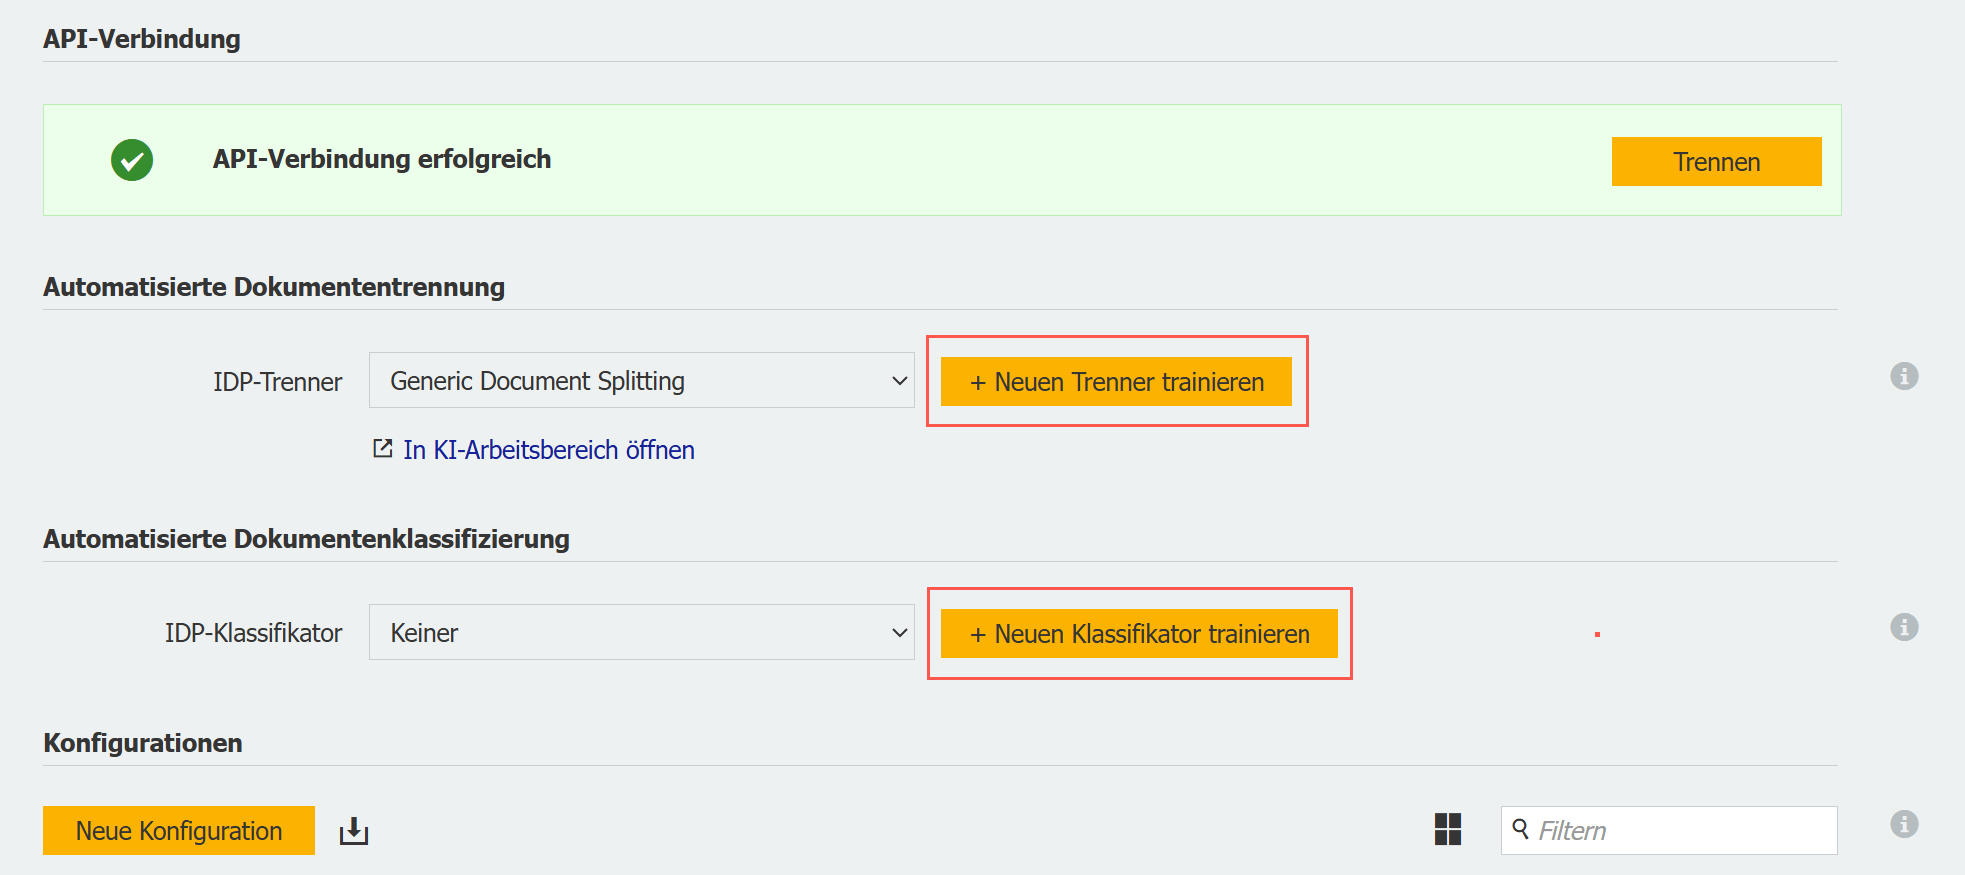
Task: Click the IDP-Klassifikator field label
Action: coord(253,633)
